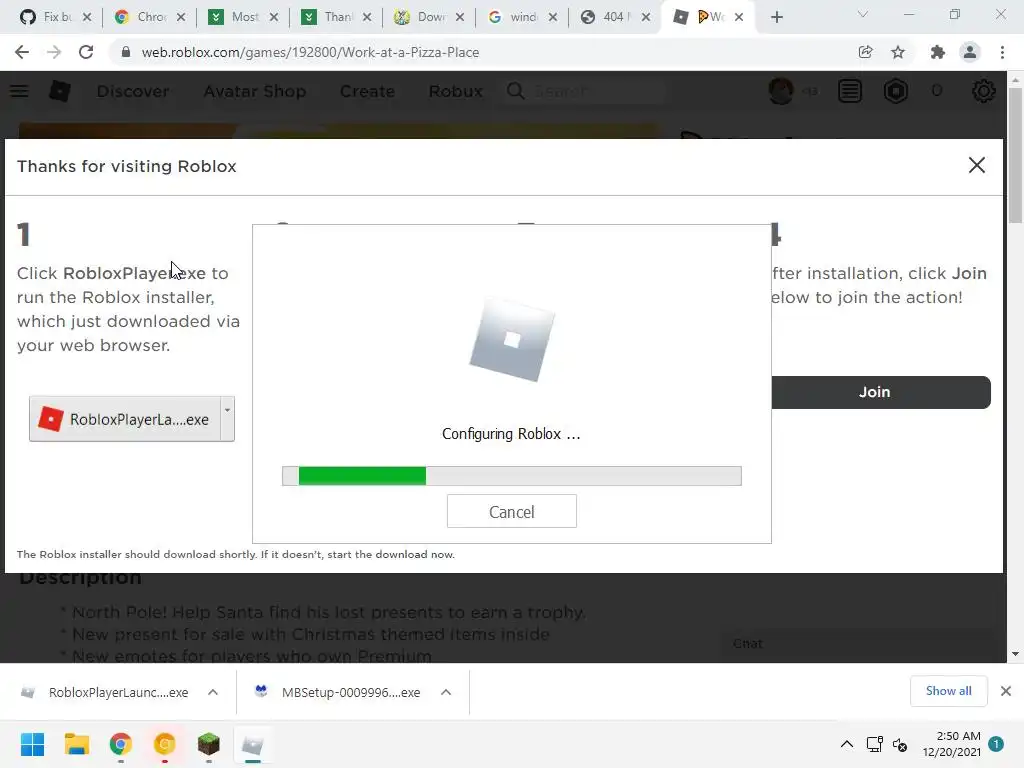Open the Roblox installer taskbar icon
This screenshot has width=1024, height=768.
click(252, 744)
